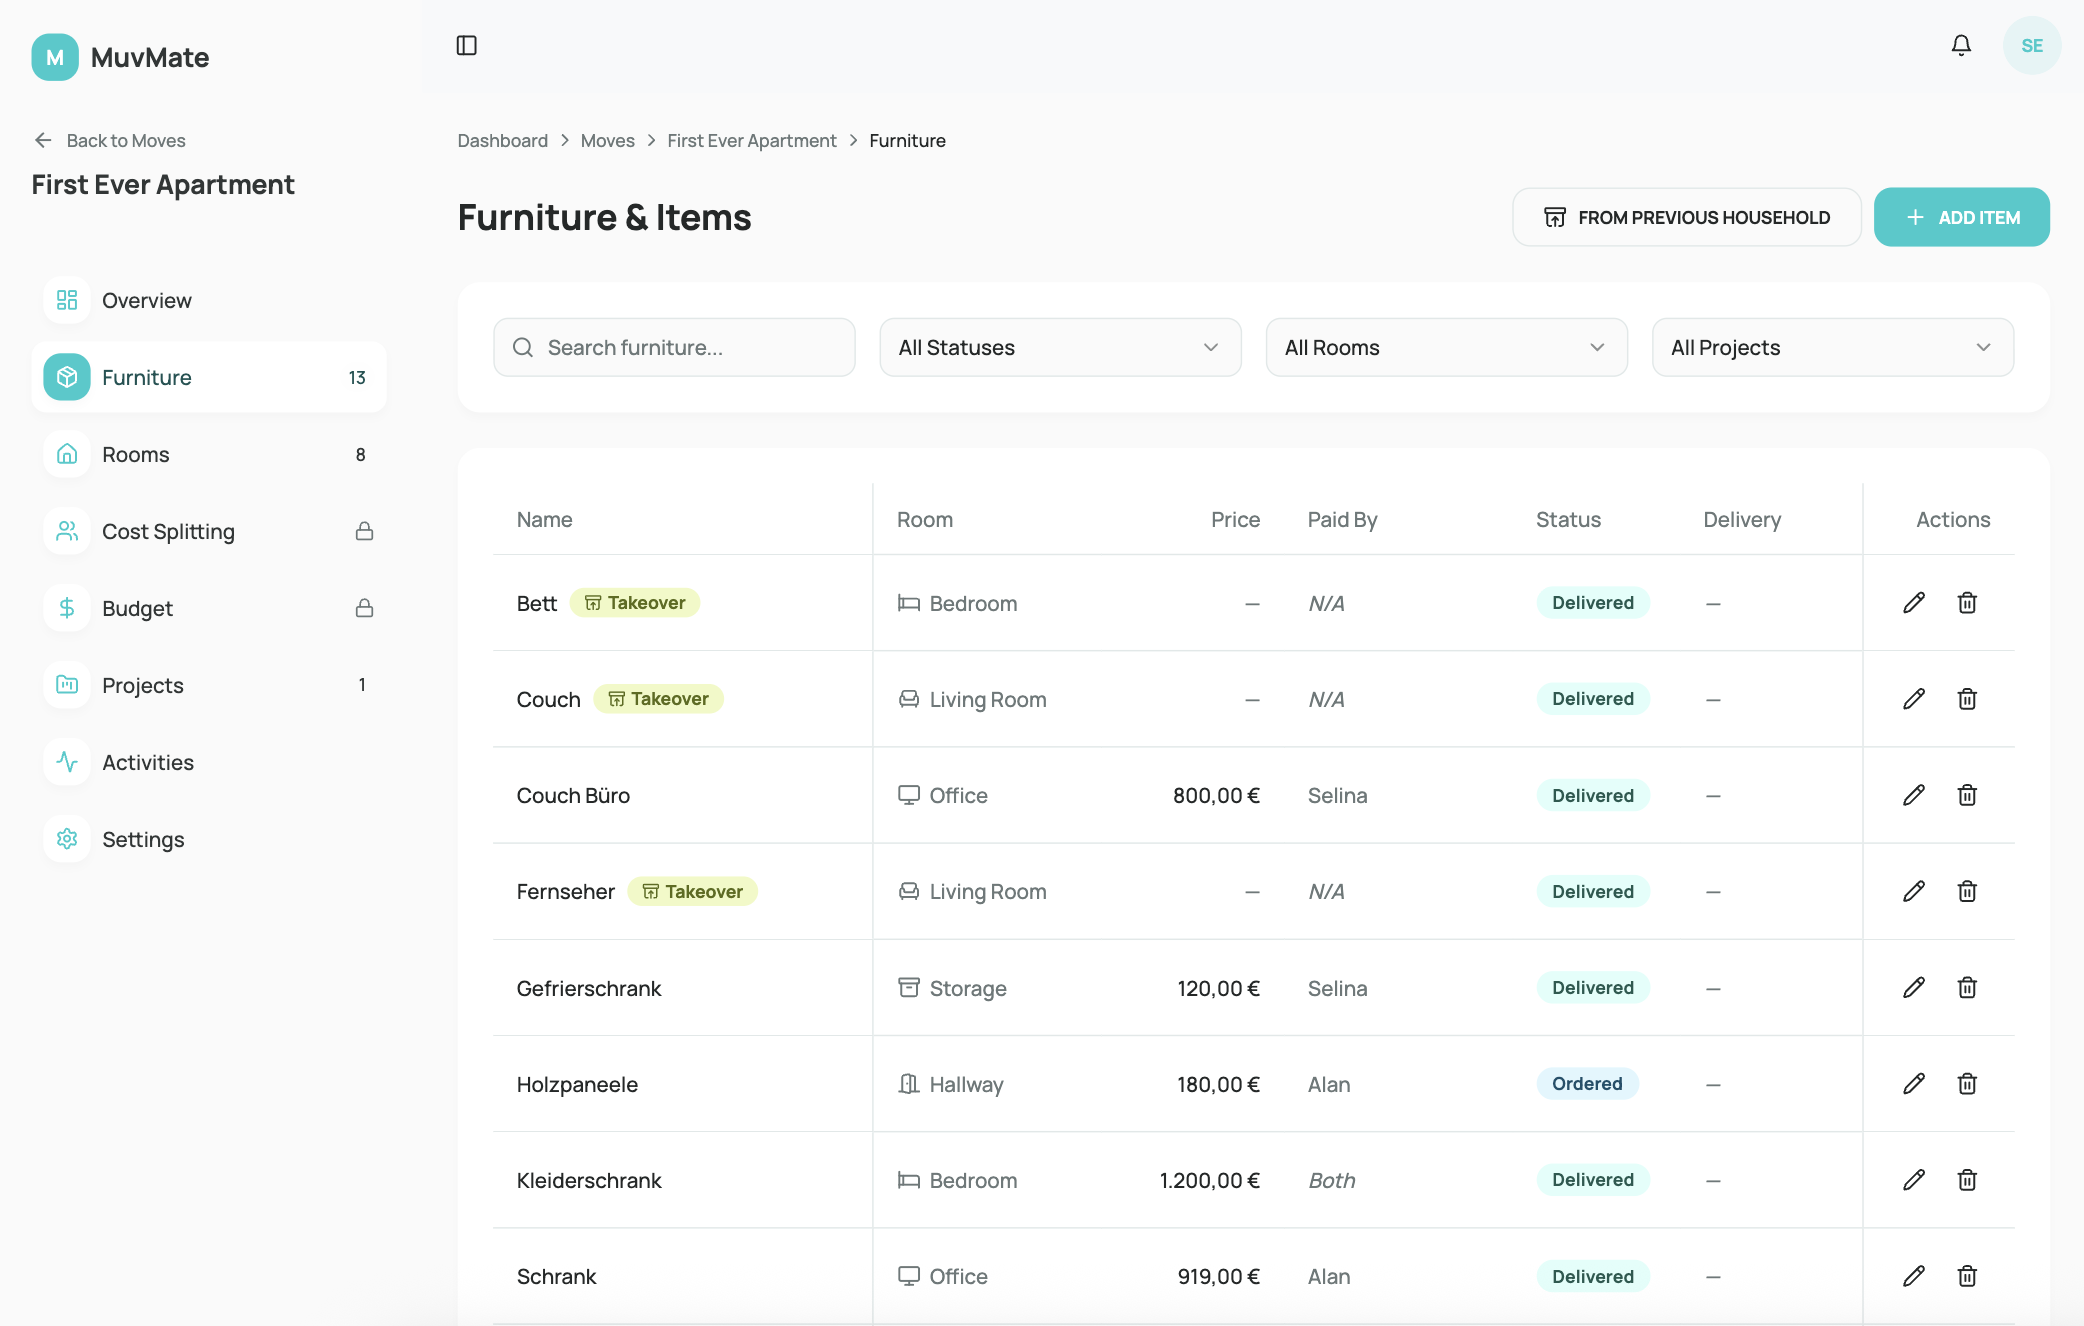Screen dimensions: 2084x1326
Task: Open the notifications bell
Action: [x=1961, y=45]
